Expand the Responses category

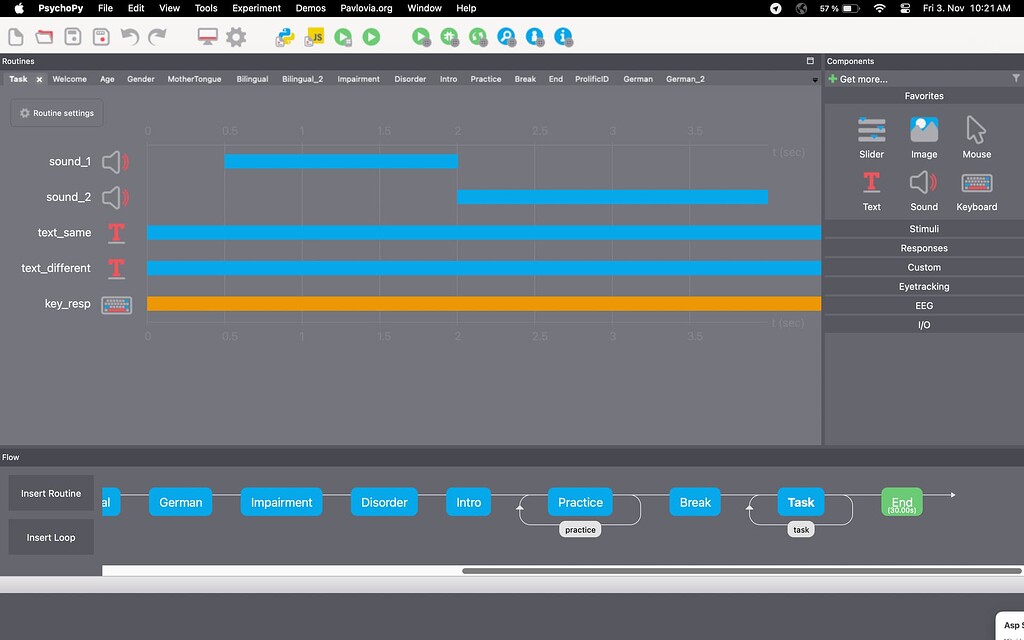click(x=923, y=247)
